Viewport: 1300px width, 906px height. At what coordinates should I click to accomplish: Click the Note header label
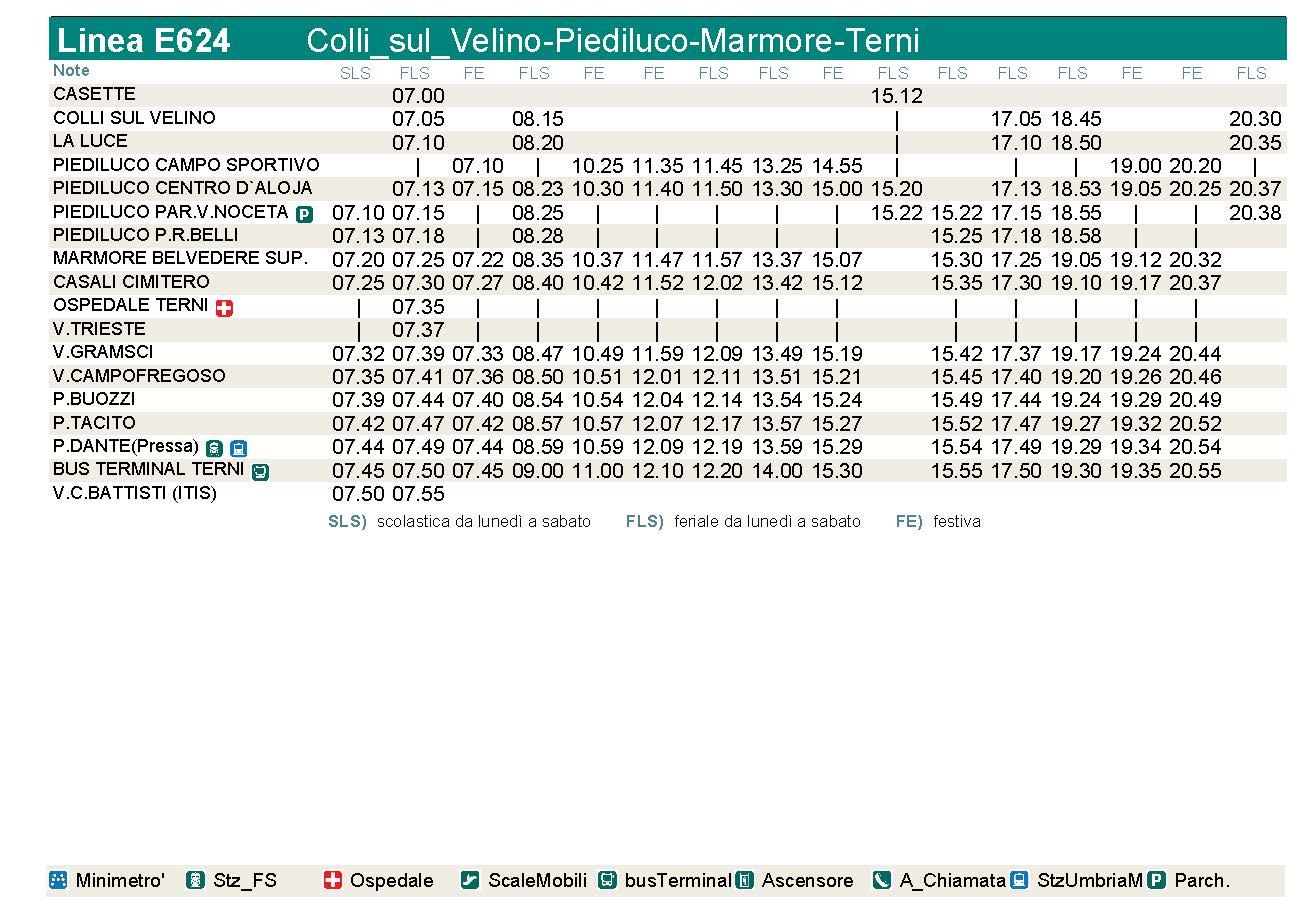(71, 71)
